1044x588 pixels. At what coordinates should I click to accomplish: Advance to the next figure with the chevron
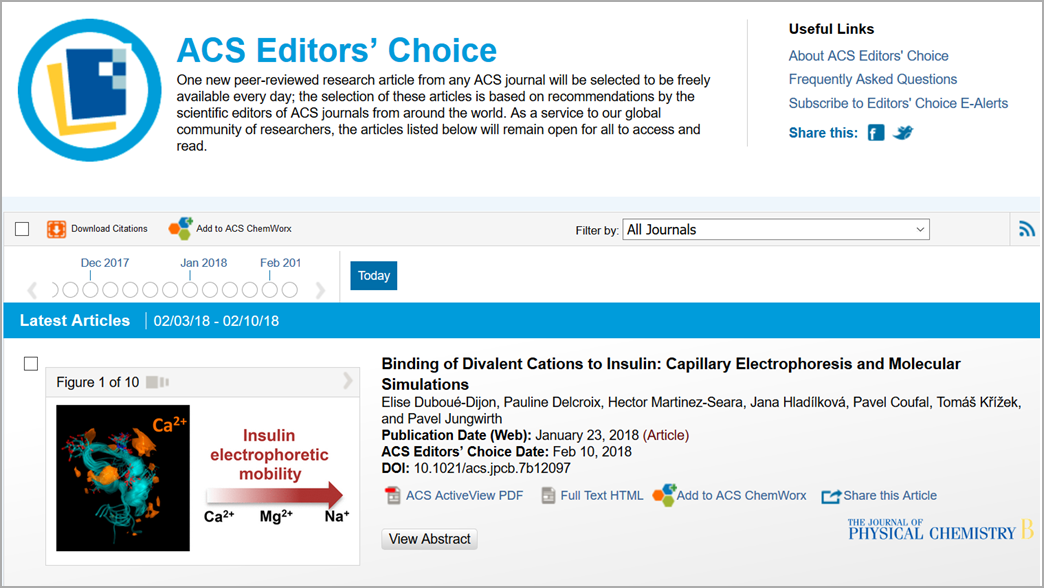click(x=348, y=381)
